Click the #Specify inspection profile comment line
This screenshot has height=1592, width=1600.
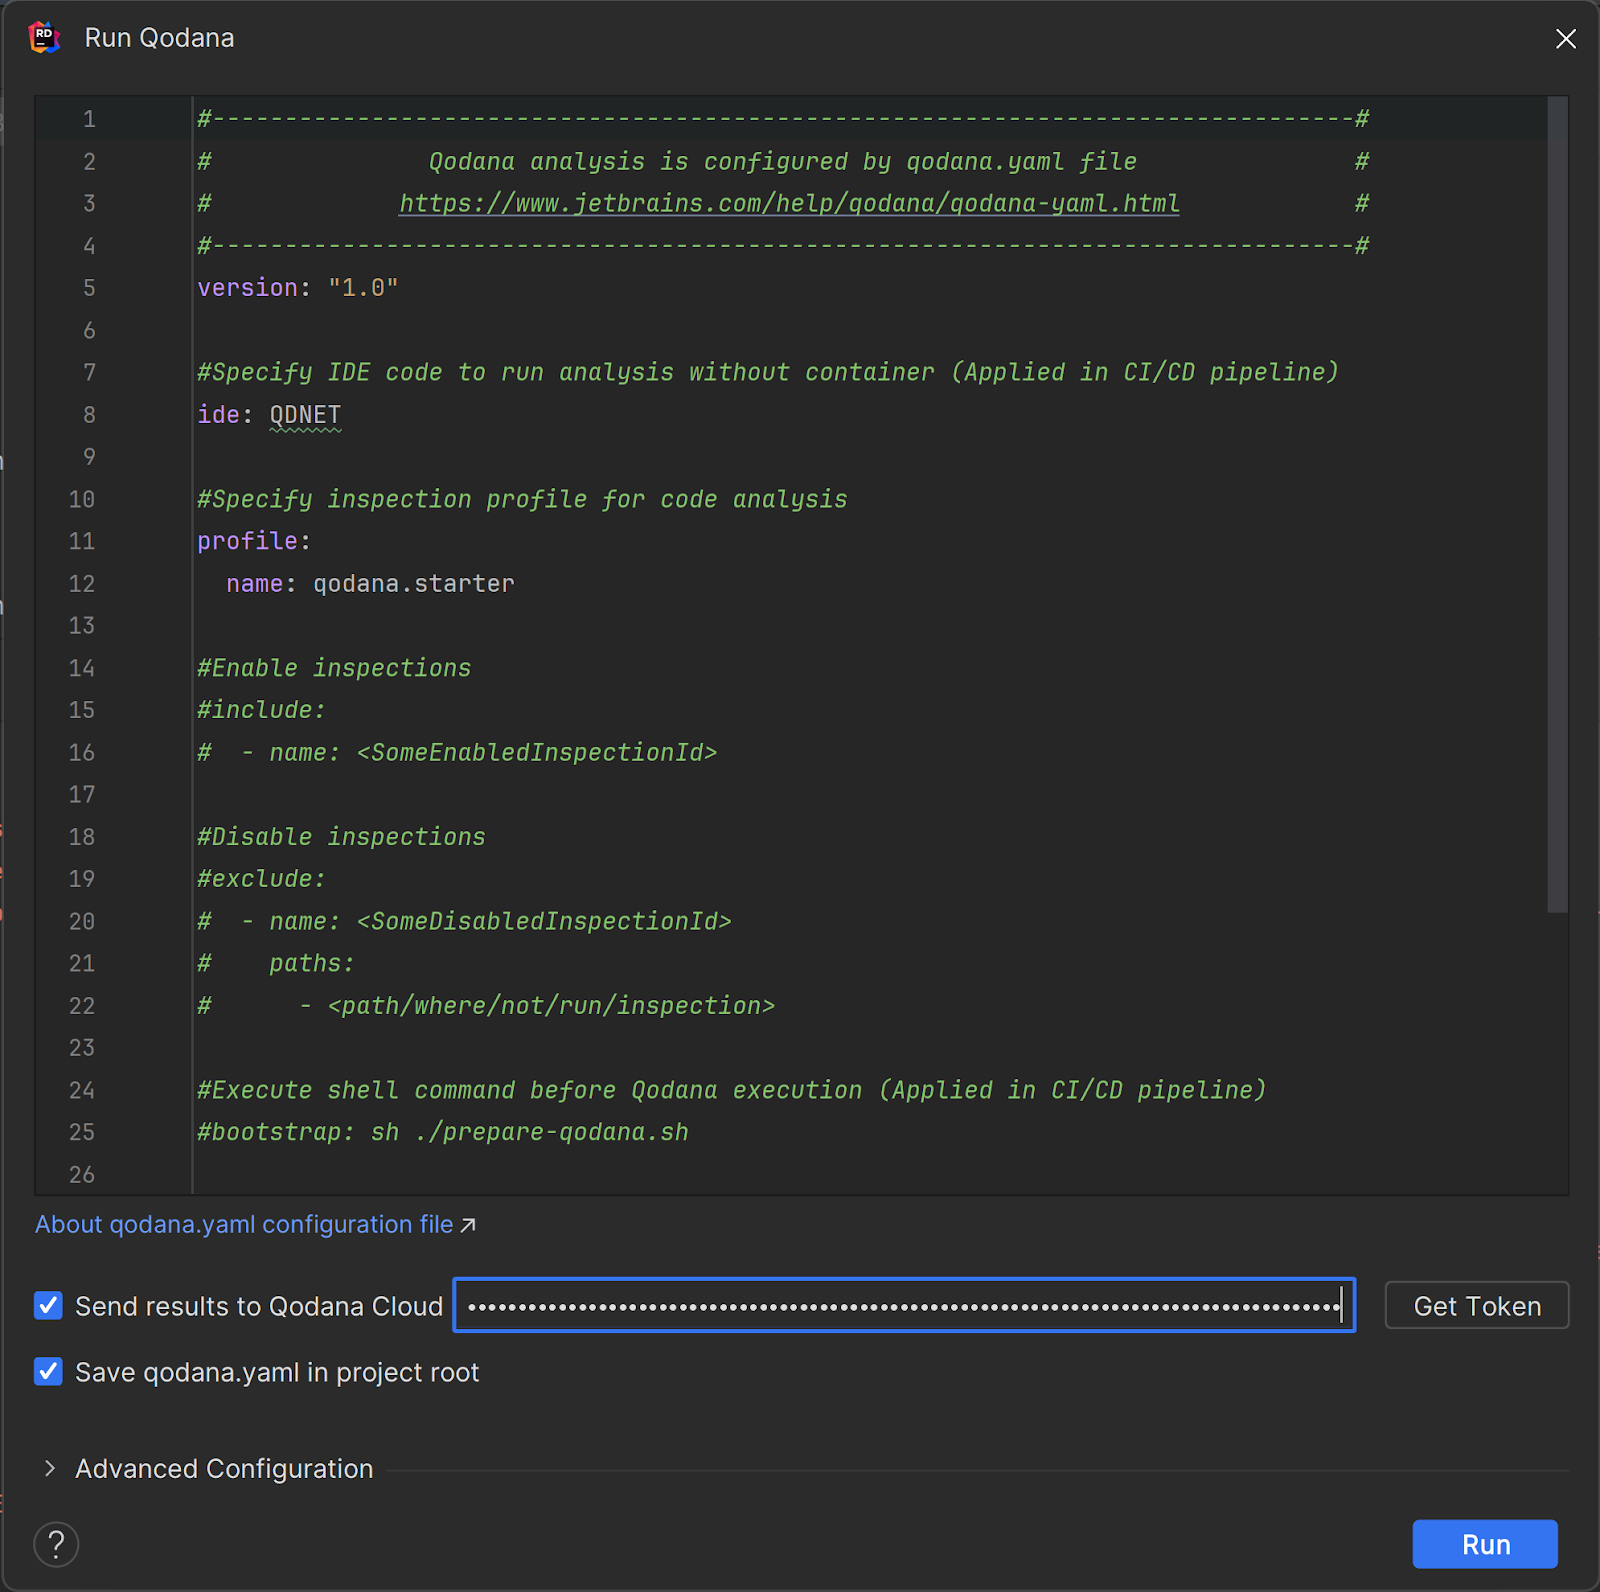pos(522,499)
